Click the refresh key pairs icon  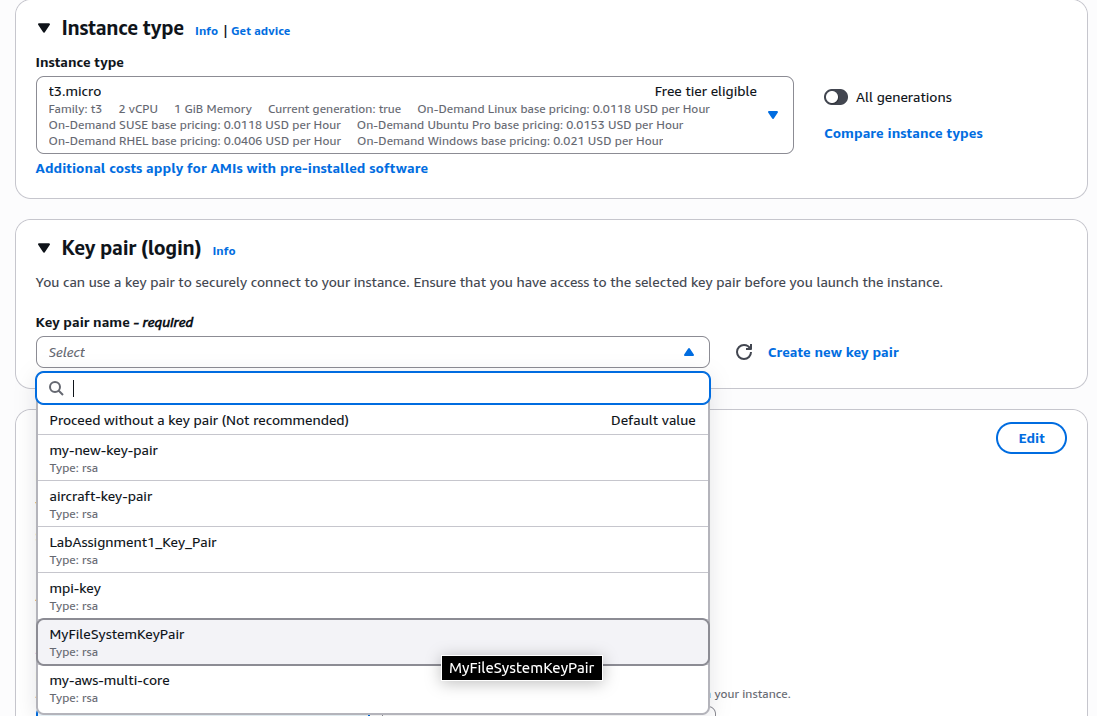pyautogui.click(x=743, y=352)
